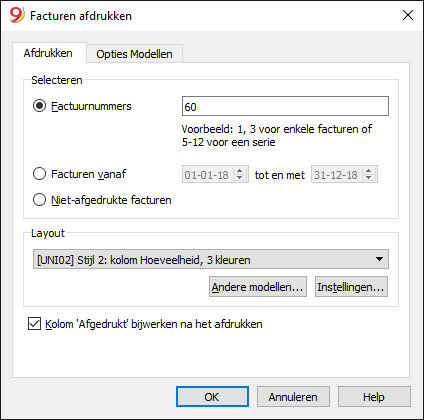The image size is (424, 420).
Task: Click the invoice number field containing 60
Action: (285, 106)
